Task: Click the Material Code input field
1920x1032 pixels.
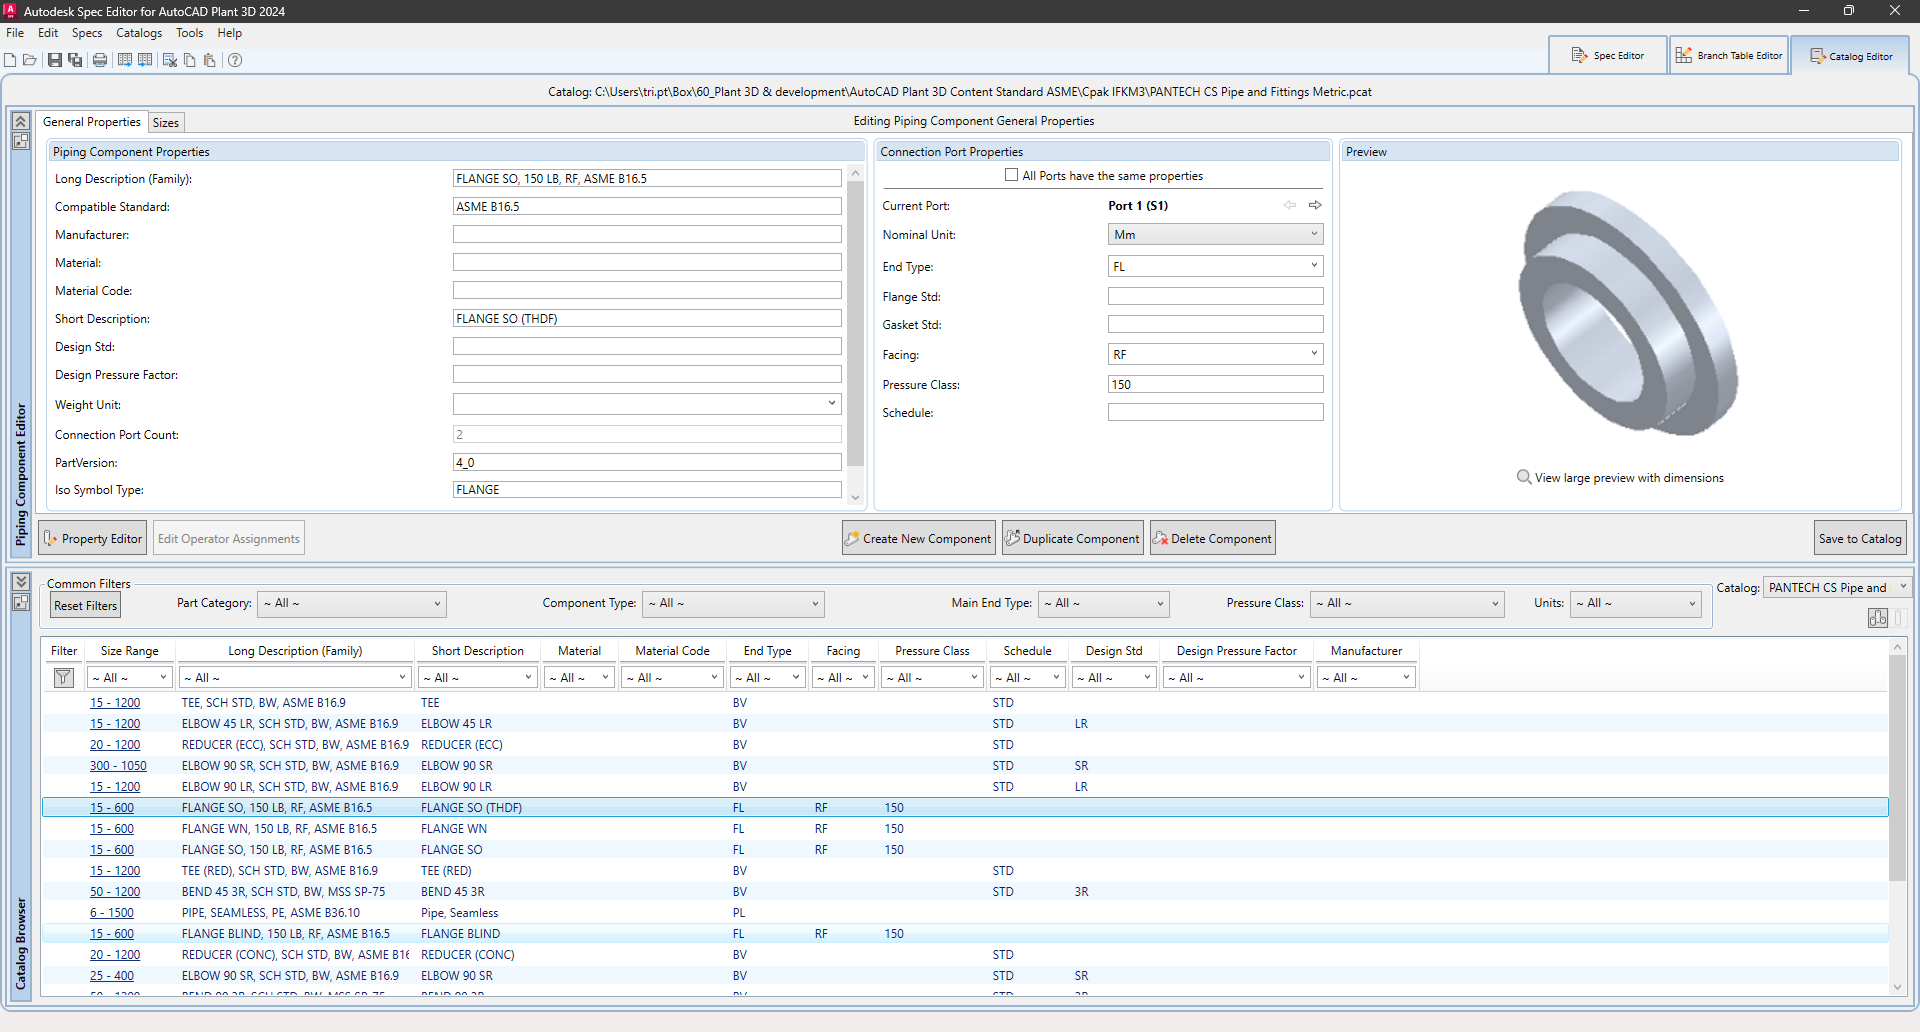Action: (x=646, y=291)
